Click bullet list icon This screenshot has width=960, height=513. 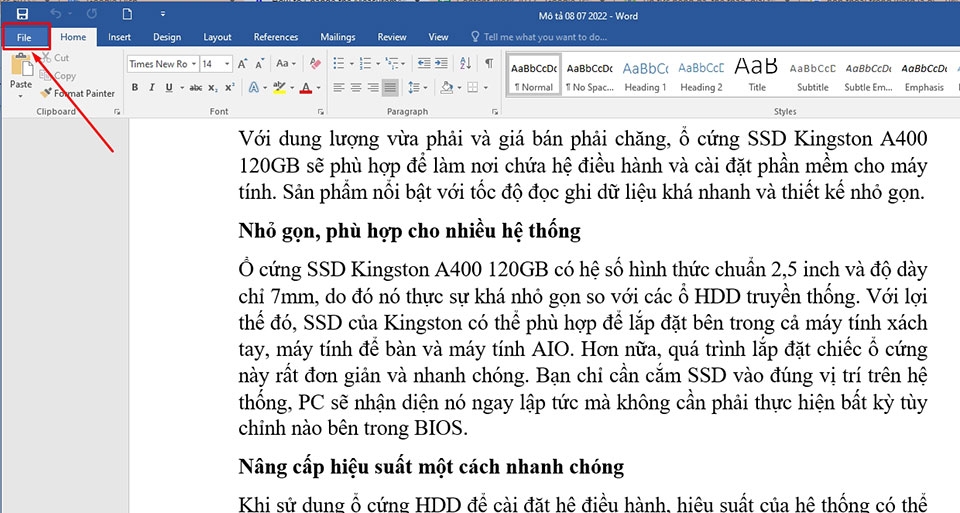tap(339, 63)
